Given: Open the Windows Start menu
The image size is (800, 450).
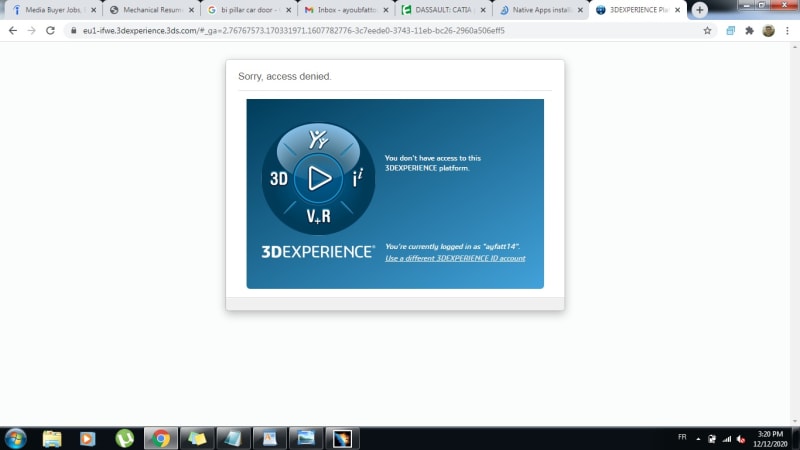Looking at the screenshot, I should [x=15, y=438].
